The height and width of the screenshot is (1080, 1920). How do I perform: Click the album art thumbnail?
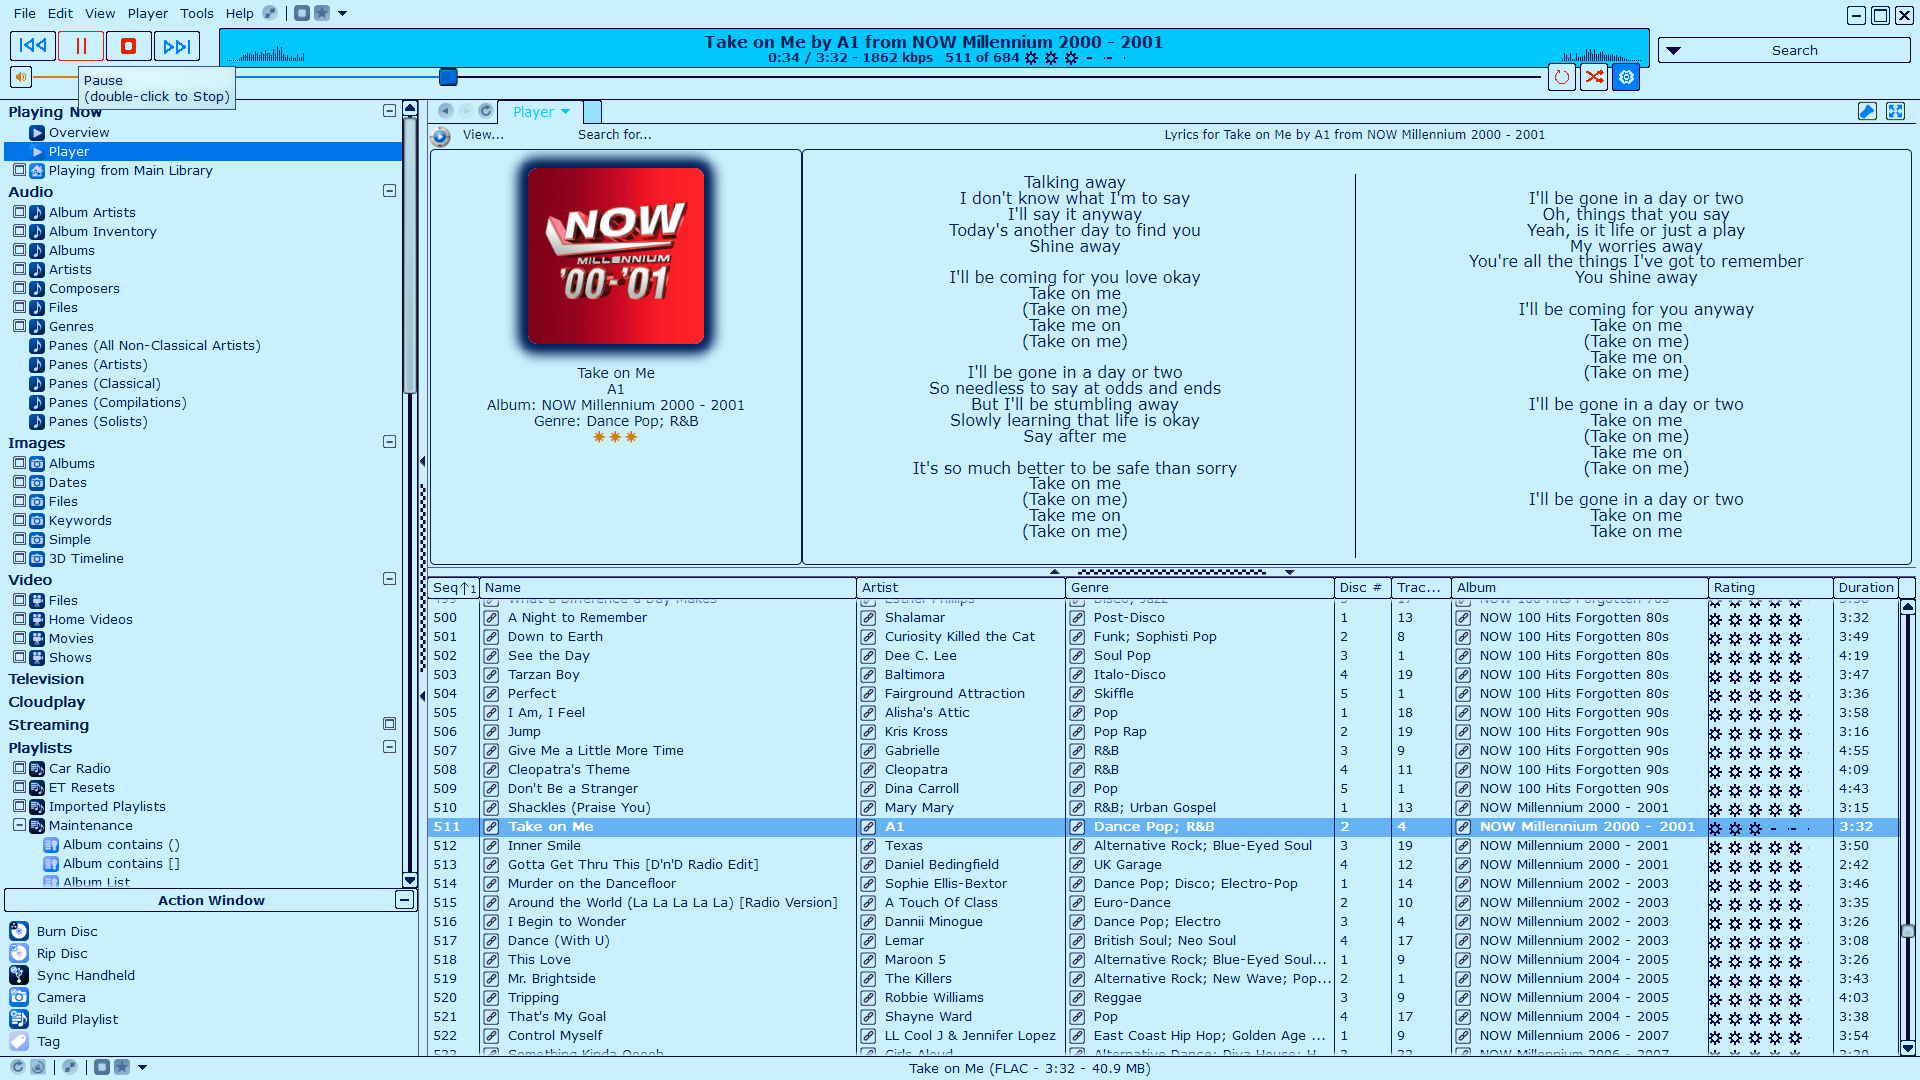[616, 256]
